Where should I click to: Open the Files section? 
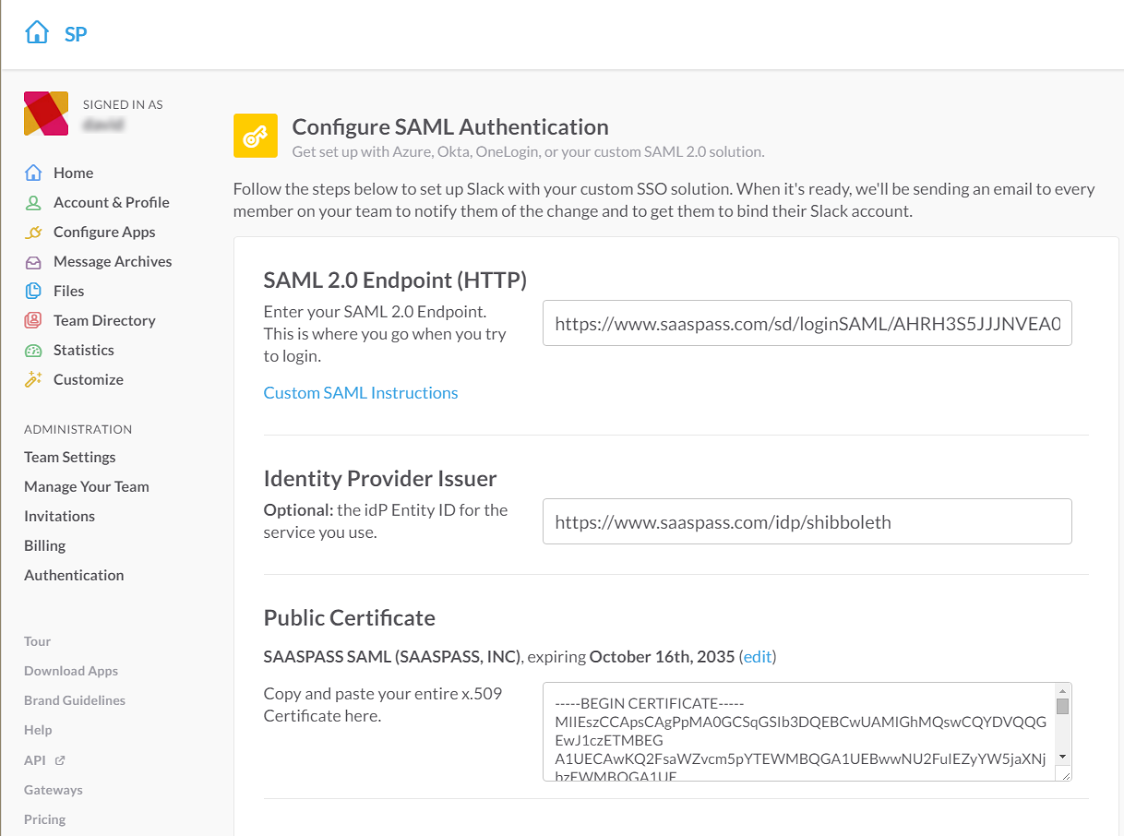click(x=69, y=291)
